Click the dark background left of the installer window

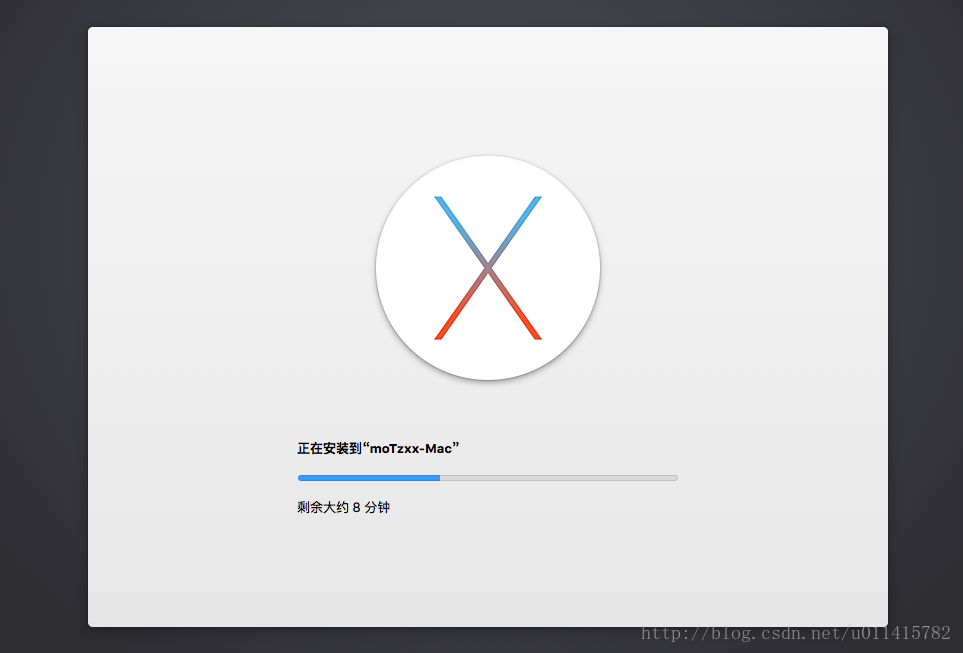[43, 326]
